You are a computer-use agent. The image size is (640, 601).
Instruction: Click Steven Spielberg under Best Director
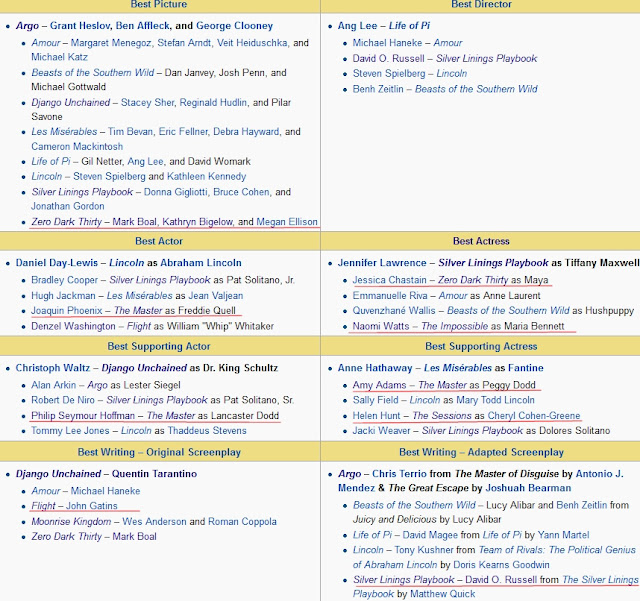(x=389, y=73)
